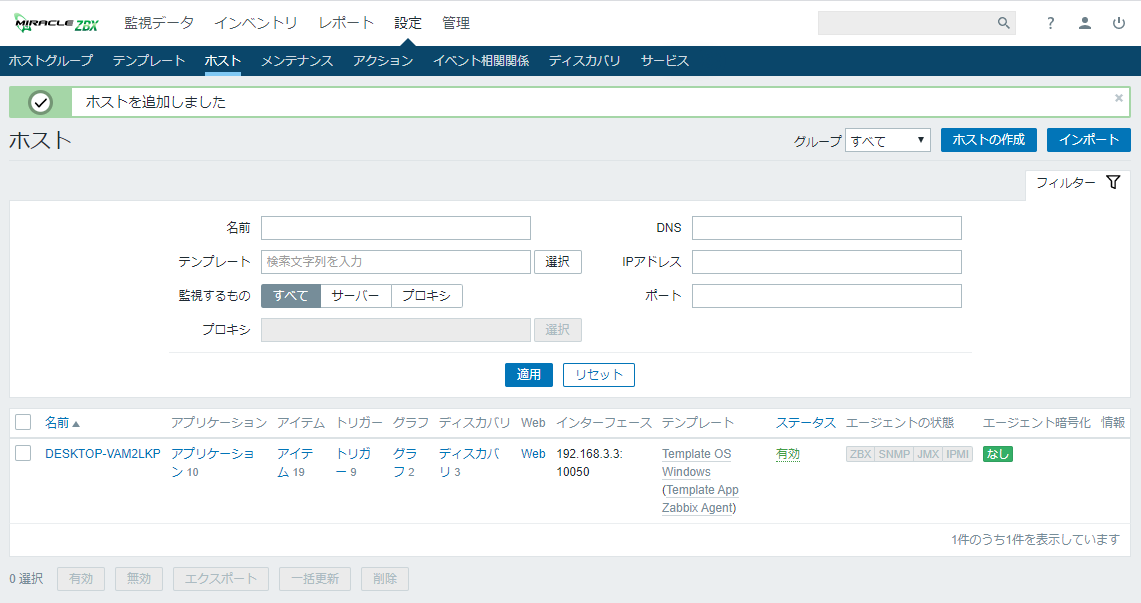Open the help question mark icon
This screenshot has height=603, width=1141.
tap(1050, 23)
